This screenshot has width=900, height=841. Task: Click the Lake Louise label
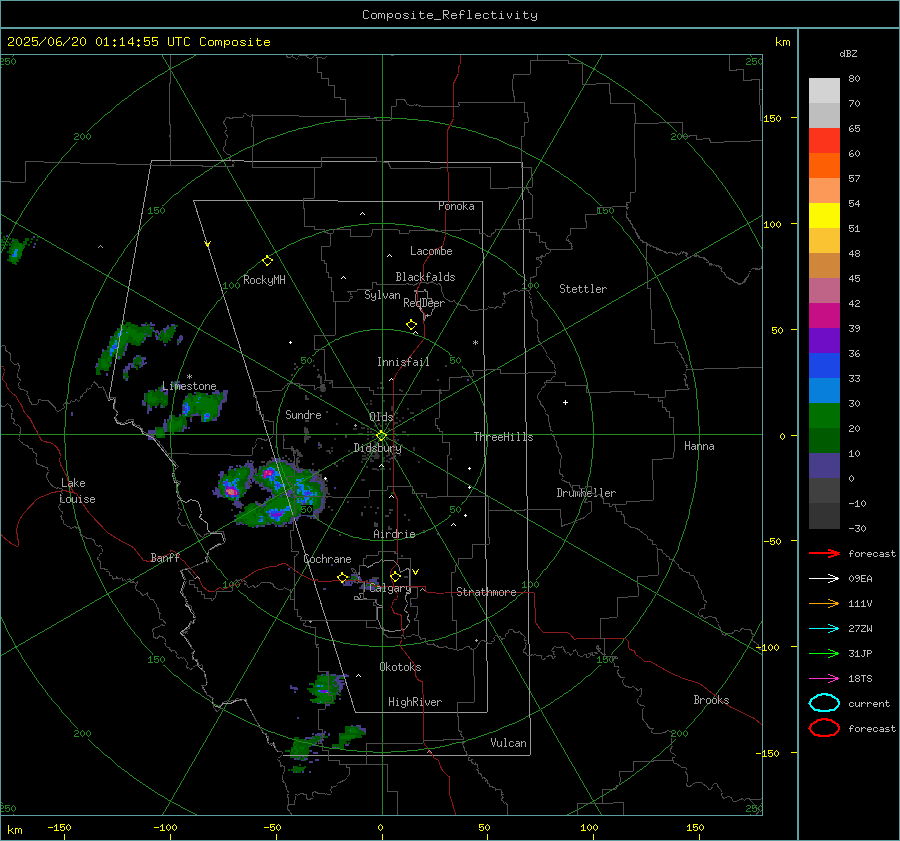[77, 491]
